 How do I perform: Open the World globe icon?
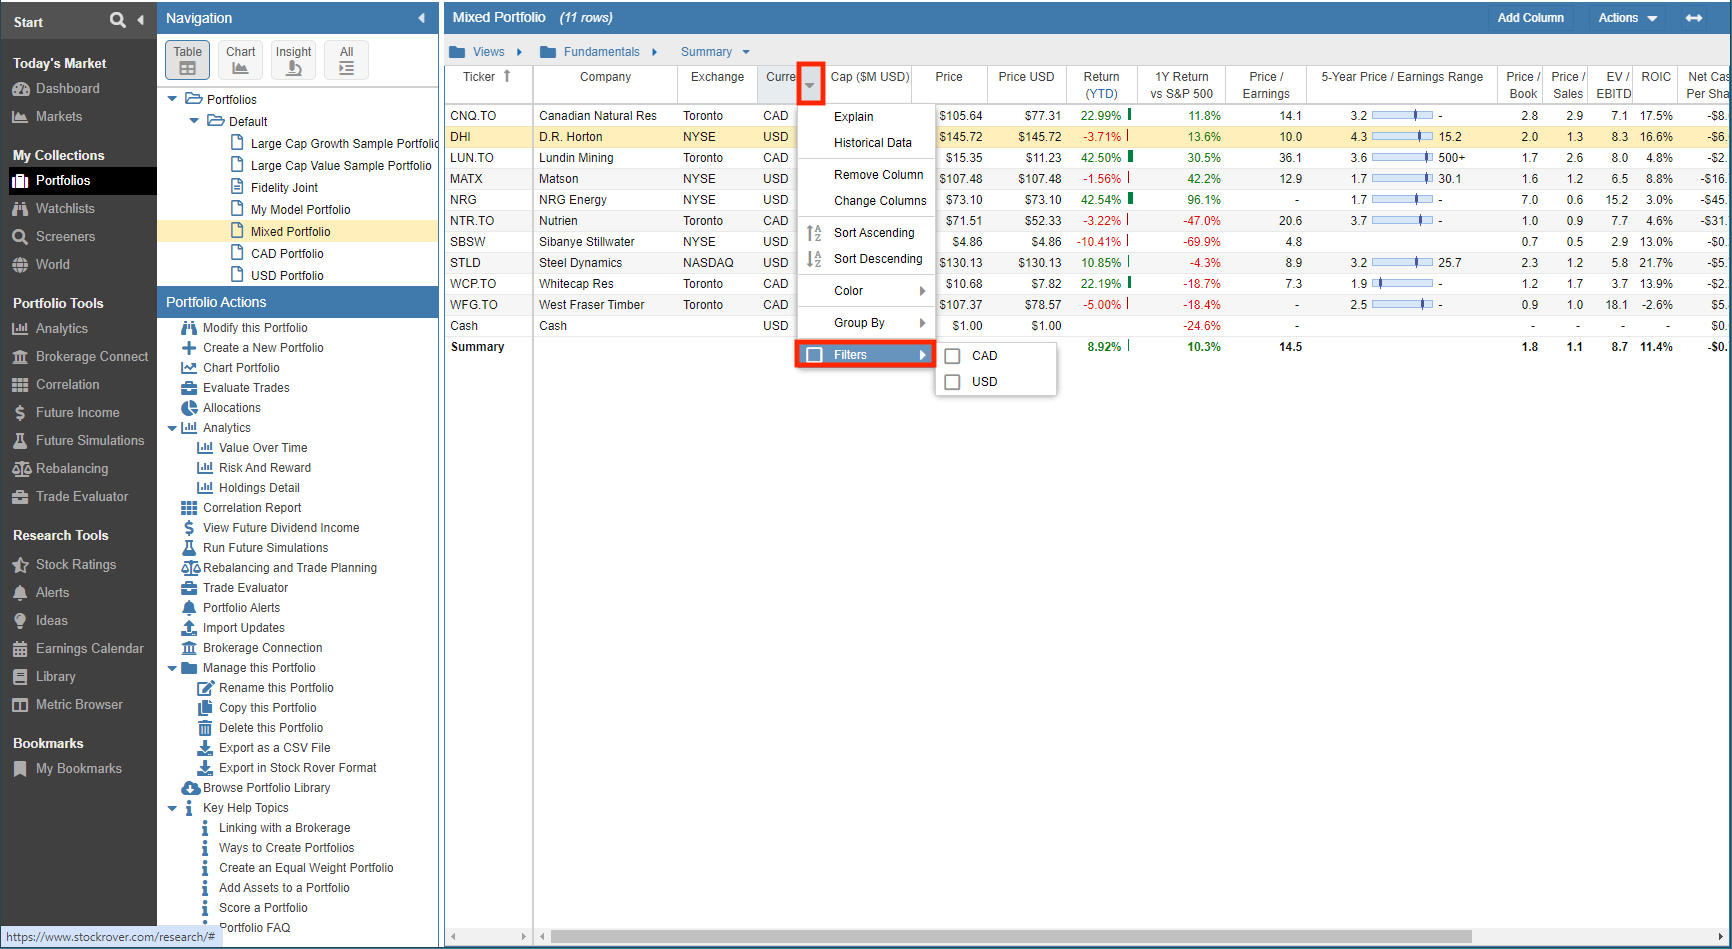click(x=20, y=265)
